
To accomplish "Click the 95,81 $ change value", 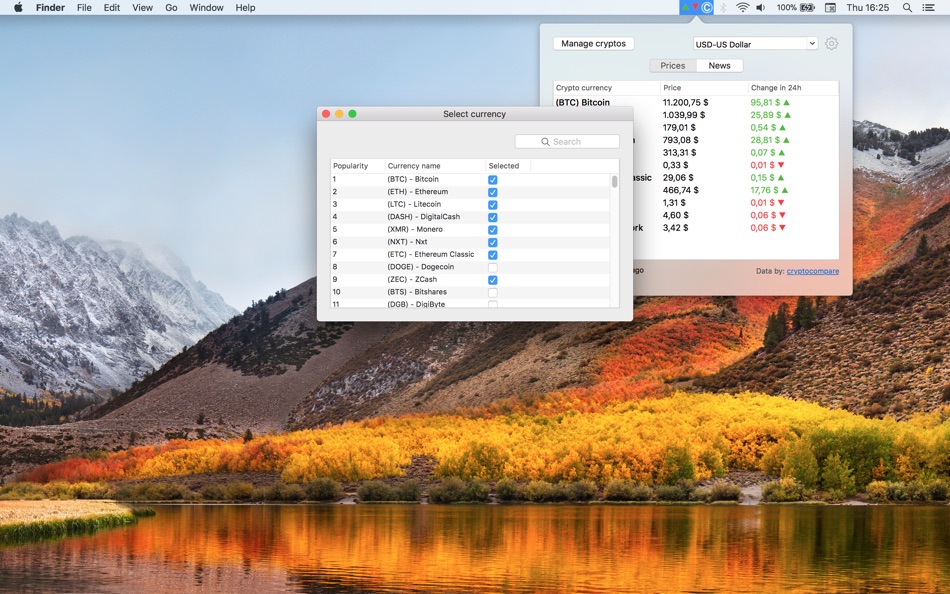I will pyautogui.click(x=765, y=102).
